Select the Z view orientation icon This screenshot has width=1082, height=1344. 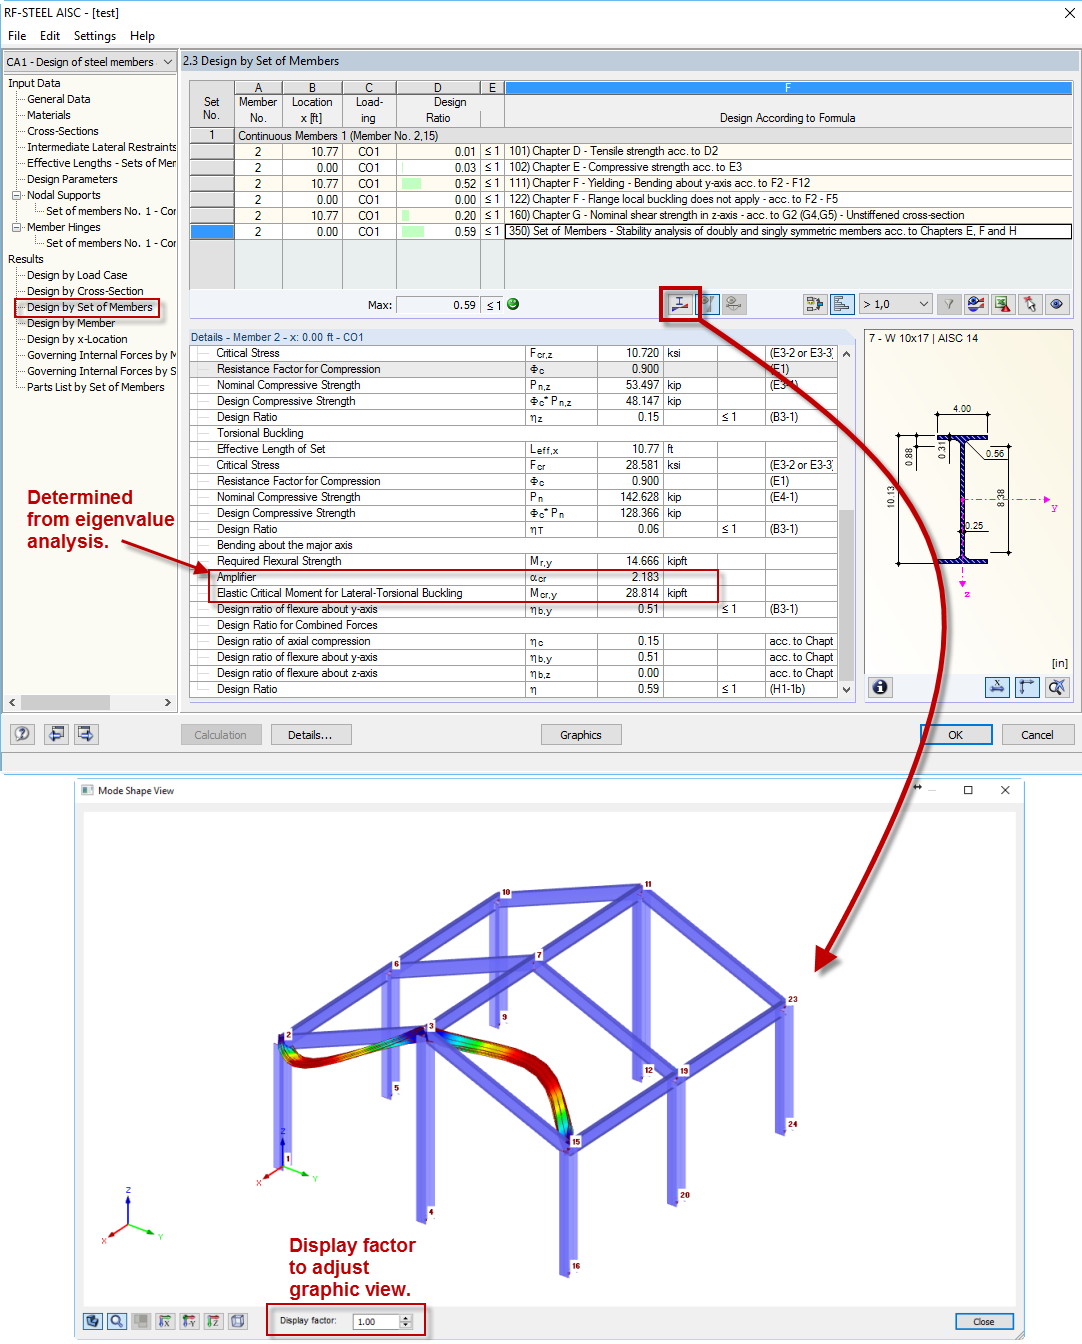213,1321
